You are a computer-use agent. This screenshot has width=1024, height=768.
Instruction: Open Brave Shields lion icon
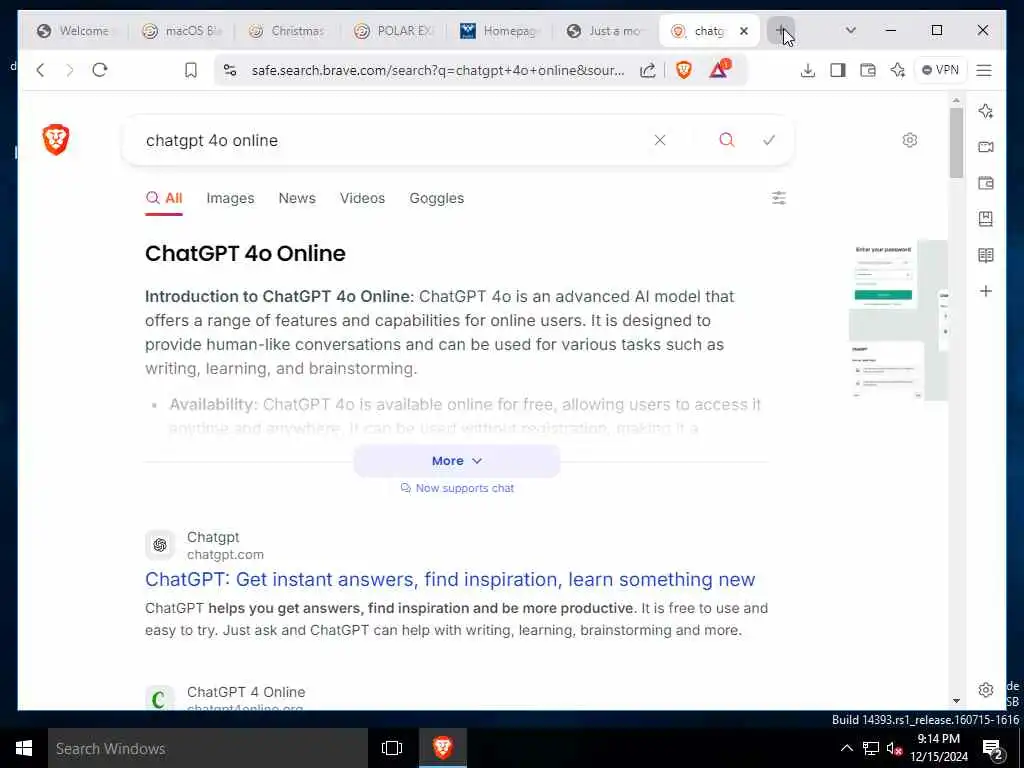pyautogui.click(x=684, y=70)
